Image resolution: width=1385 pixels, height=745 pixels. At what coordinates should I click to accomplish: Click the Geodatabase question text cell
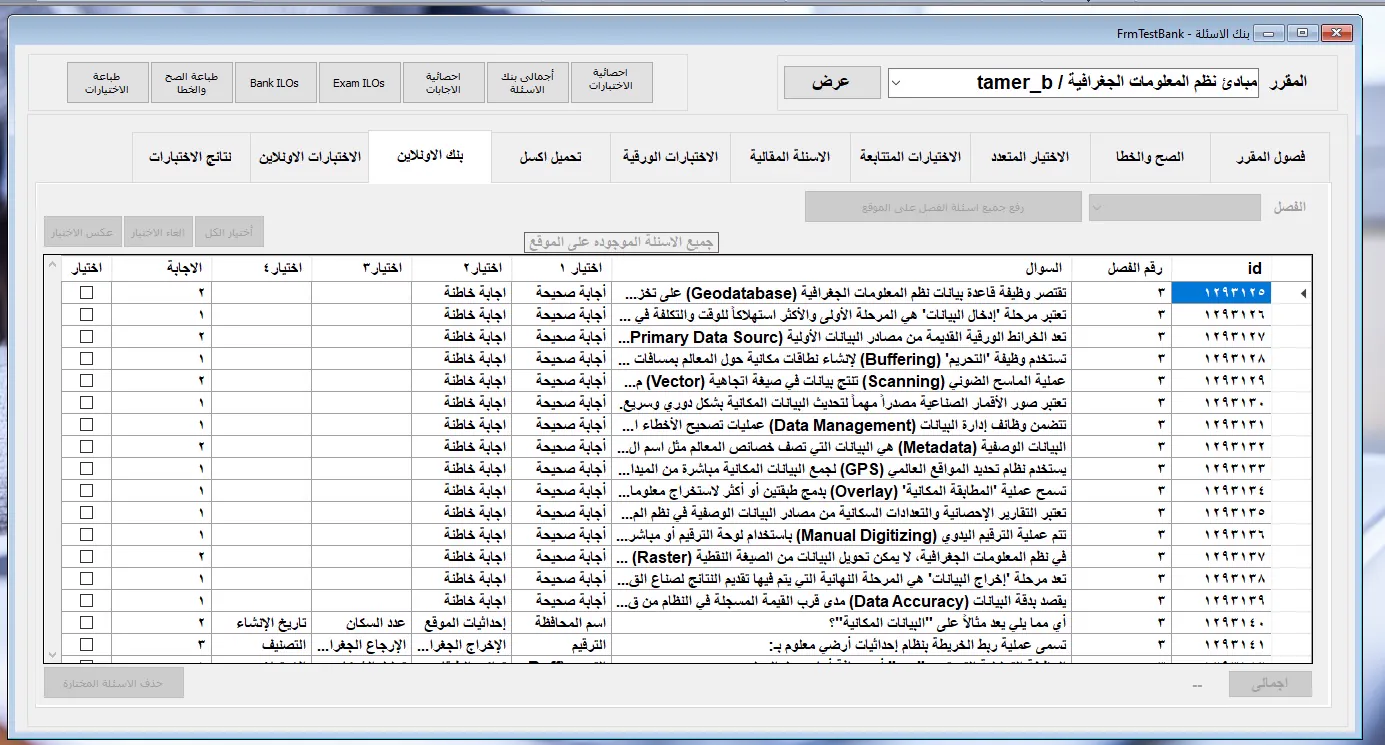(x=841, y=292)
